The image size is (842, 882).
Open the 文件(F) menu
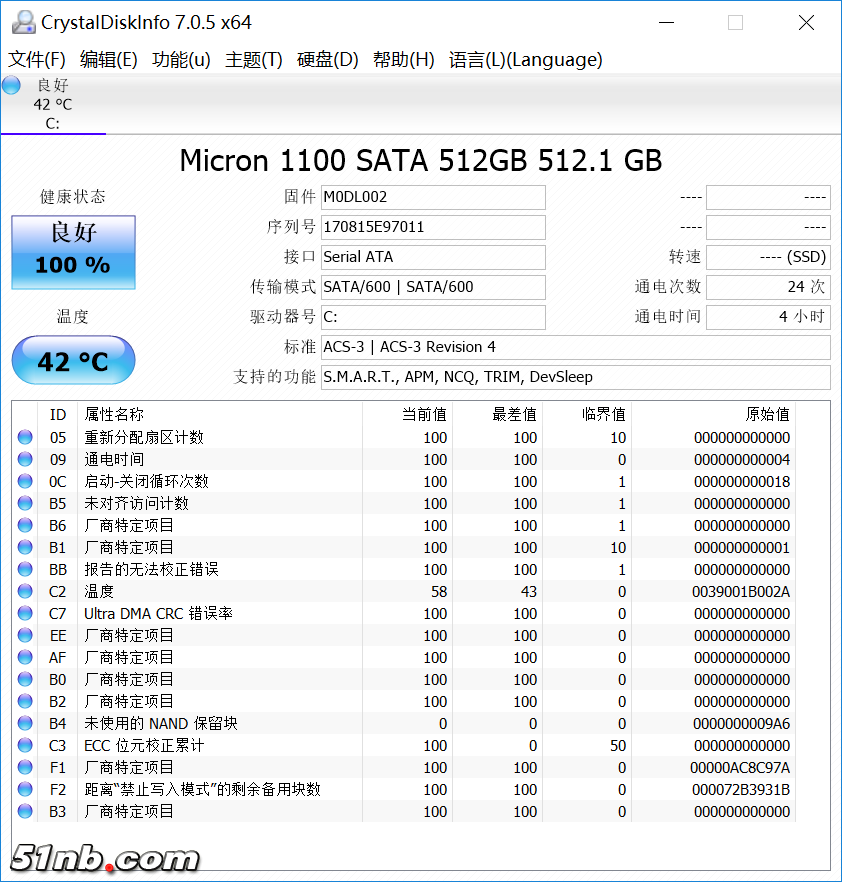coord(37,60)
